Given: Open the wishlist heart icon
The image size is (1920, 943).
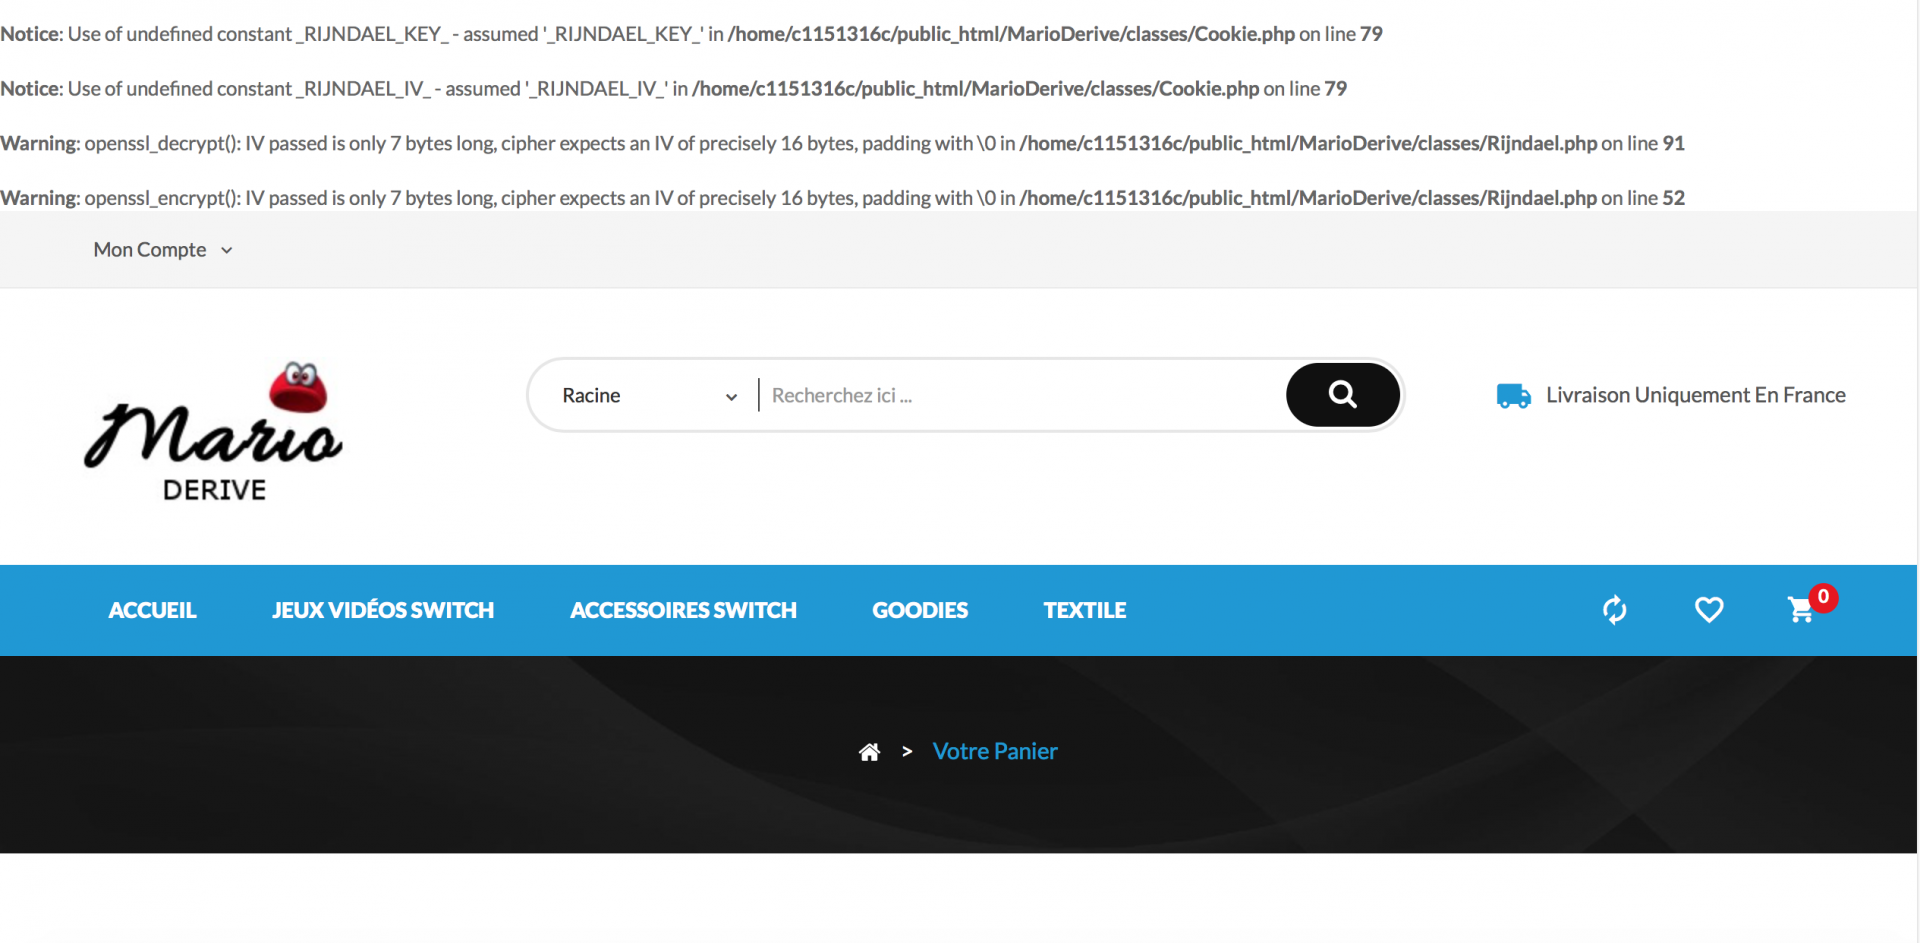Looking at the screenshot, I should 1709,610.
